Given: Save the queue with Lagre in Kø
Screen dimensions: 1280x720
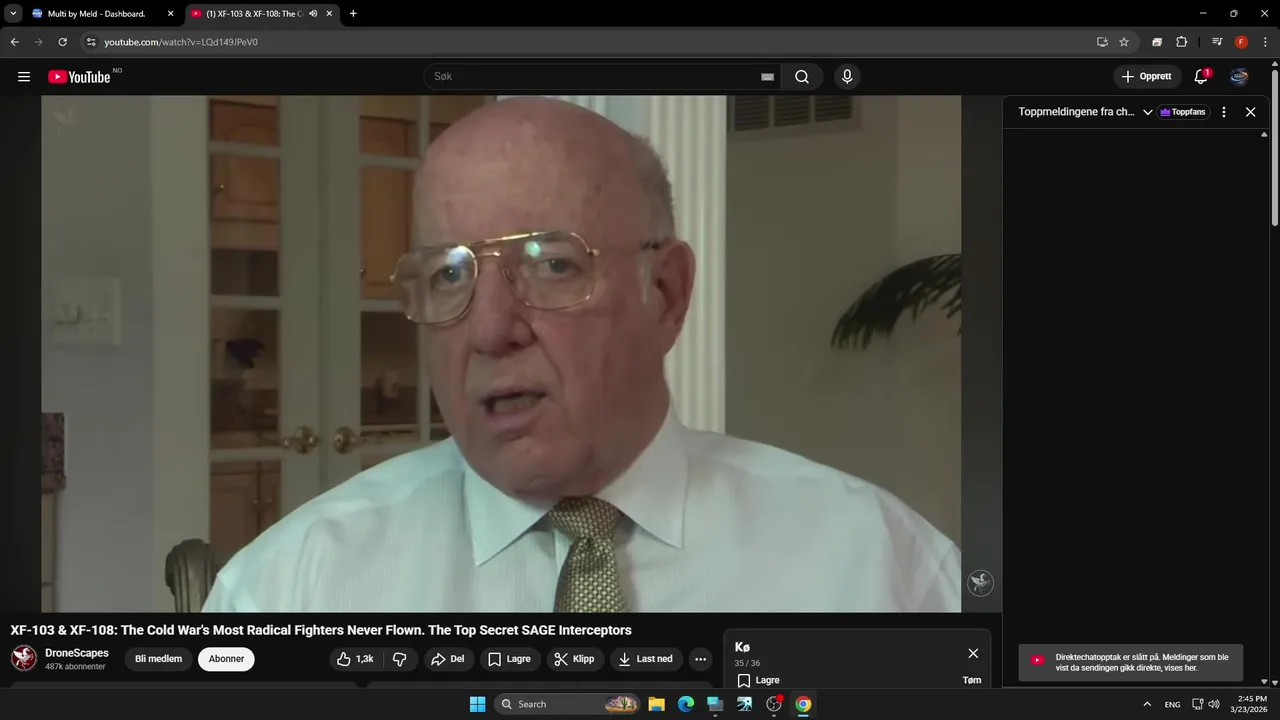Looking at the screenshot, I should [x=758, y=680].
